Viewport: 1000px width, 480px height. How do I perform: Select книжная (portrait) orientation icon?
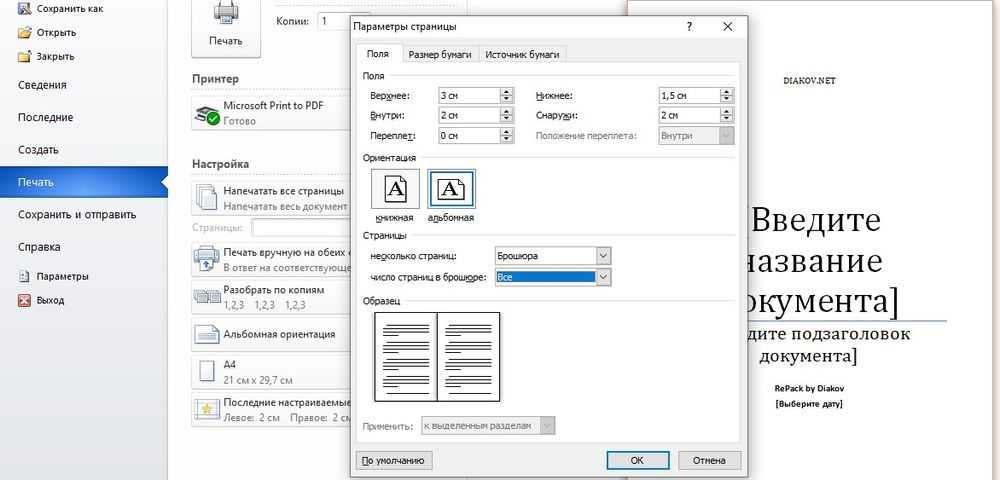[x=395, y=188]
